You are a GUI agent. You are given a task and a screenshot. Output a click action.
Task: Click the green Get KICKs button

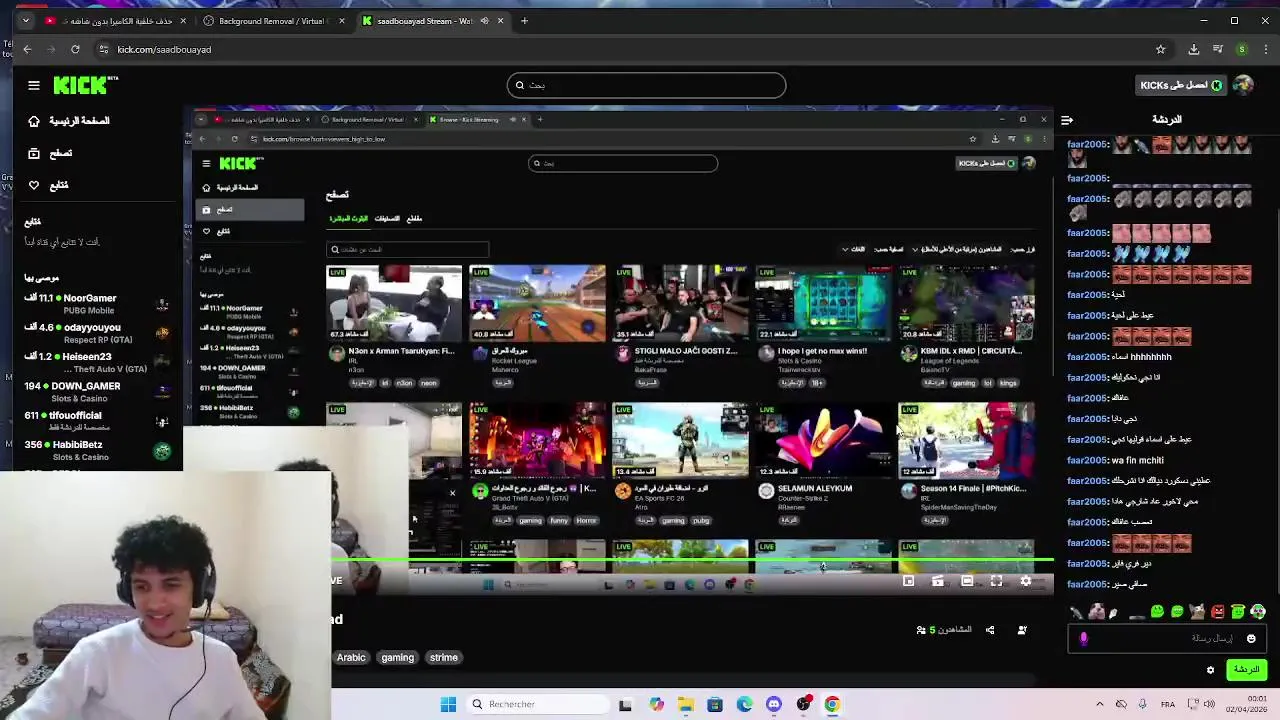pos(1181,86)
